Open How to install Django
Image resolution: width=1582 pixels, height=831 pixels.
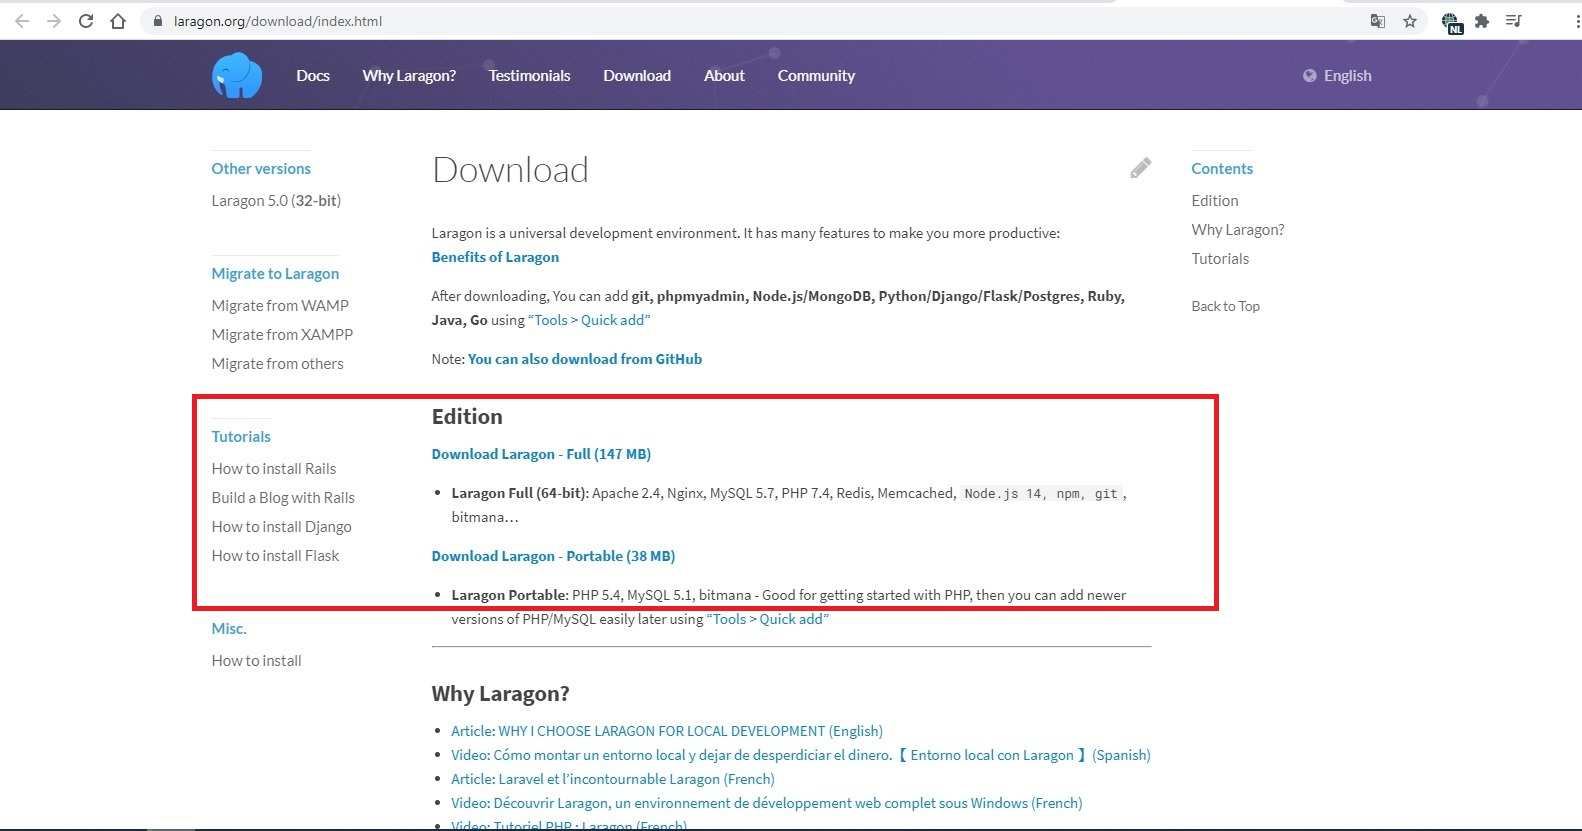point(281,527)
